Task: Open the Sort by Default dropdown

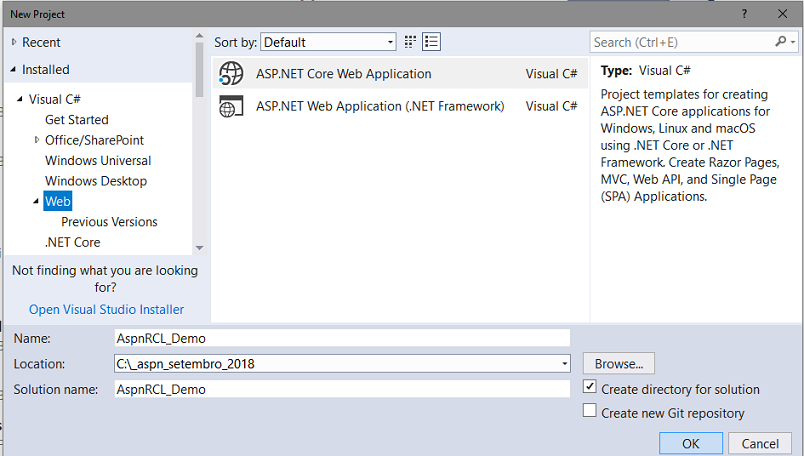Action: point(328,42)
